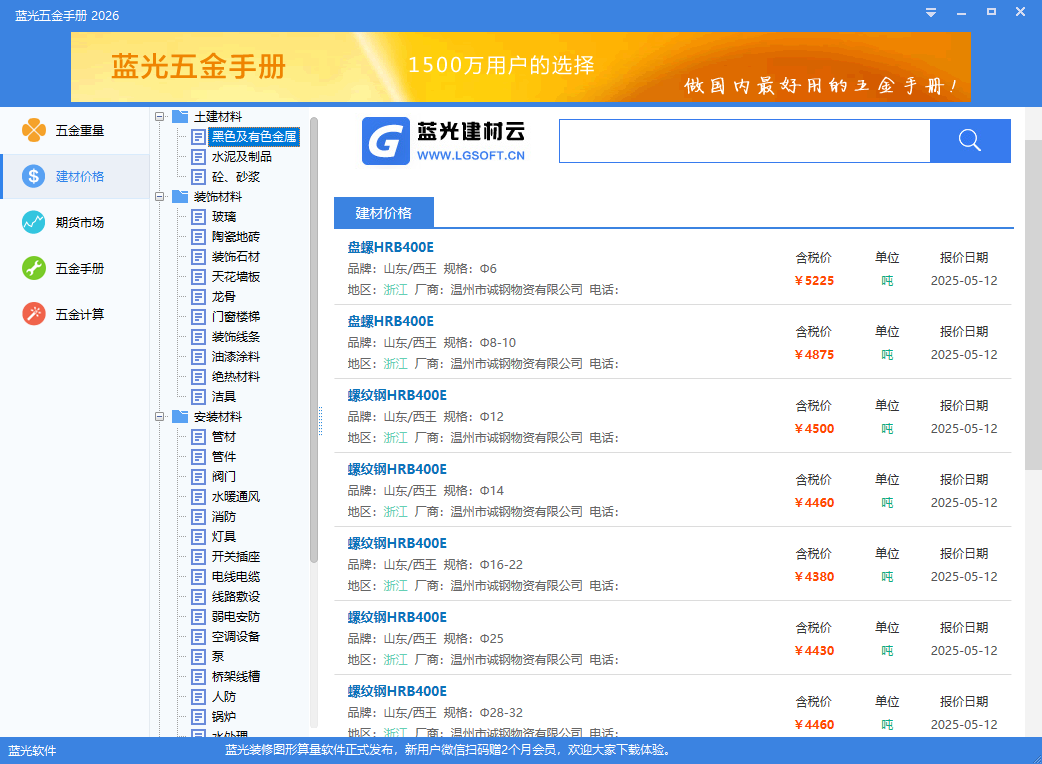Click the 蓝光五金手册 advertisement banner
The width and height of the screenshot is (1042, 764).
tap(520, 66)
